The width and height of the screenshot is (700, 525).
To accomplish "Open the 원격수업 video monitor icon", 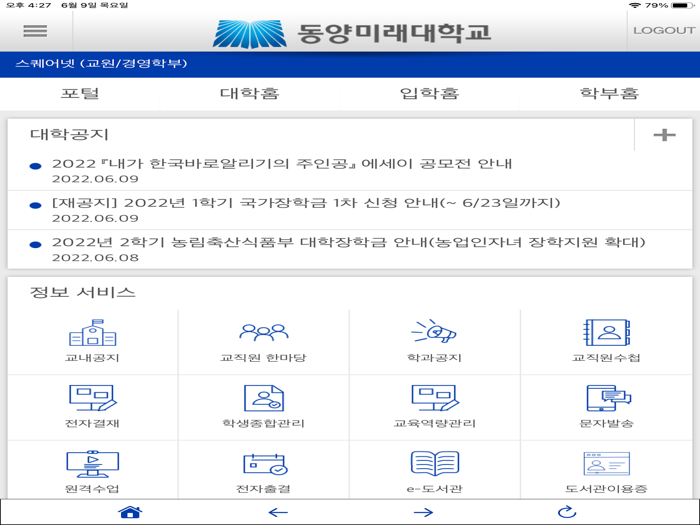I will click(x=92, y=464).
